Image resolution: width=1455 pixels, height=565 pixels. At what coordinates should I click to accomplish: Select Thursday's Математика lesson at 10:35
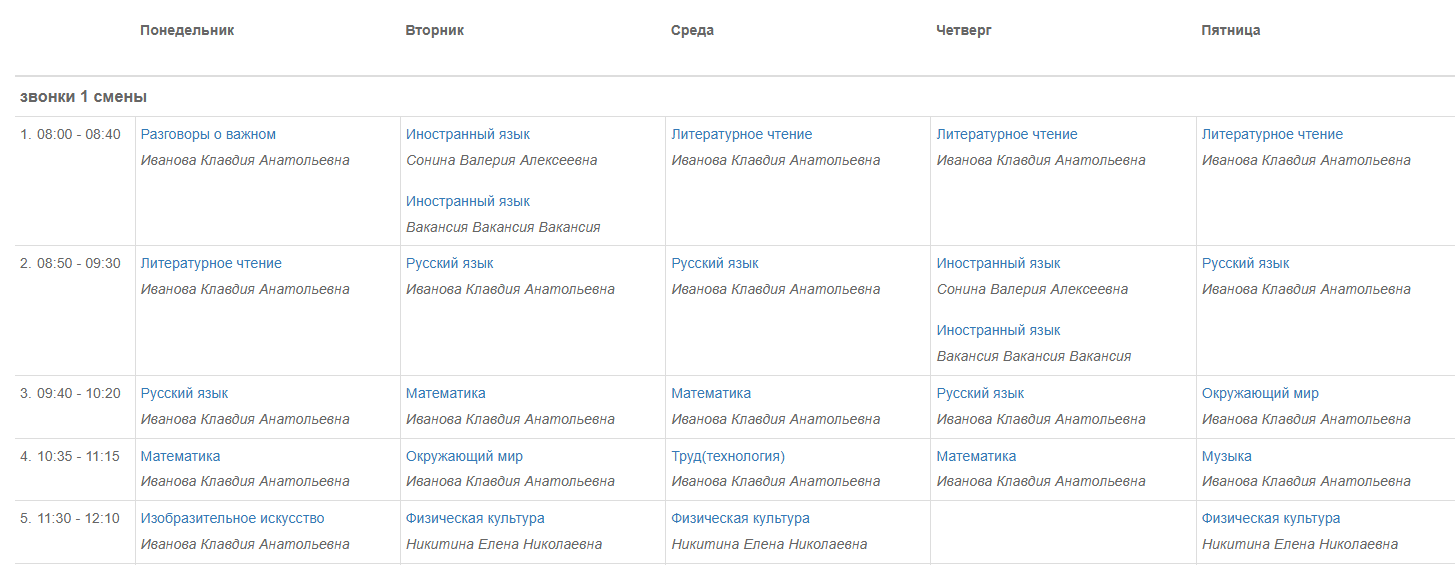pyautogui.click(x=976, y=456)
